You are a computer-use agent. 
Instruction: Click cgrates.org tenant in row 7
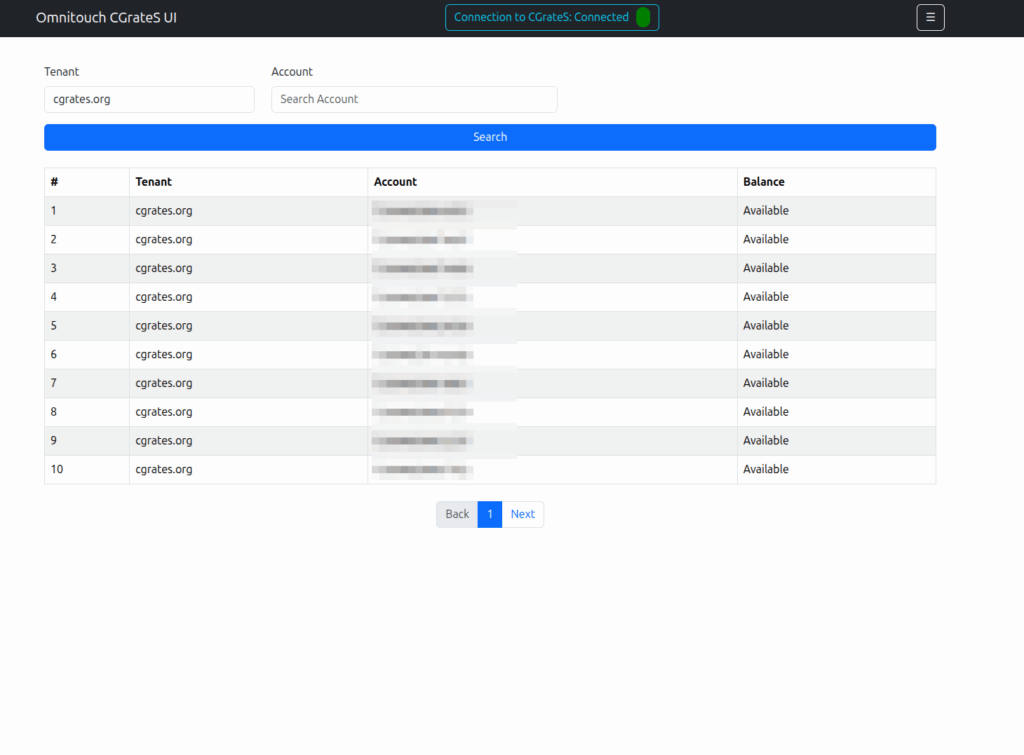coord(163,383)
